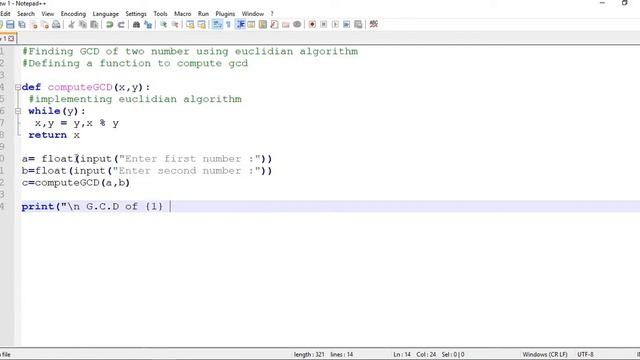Click the Paste icon in toolbar

pyautogui.click(x=94, y=24)
